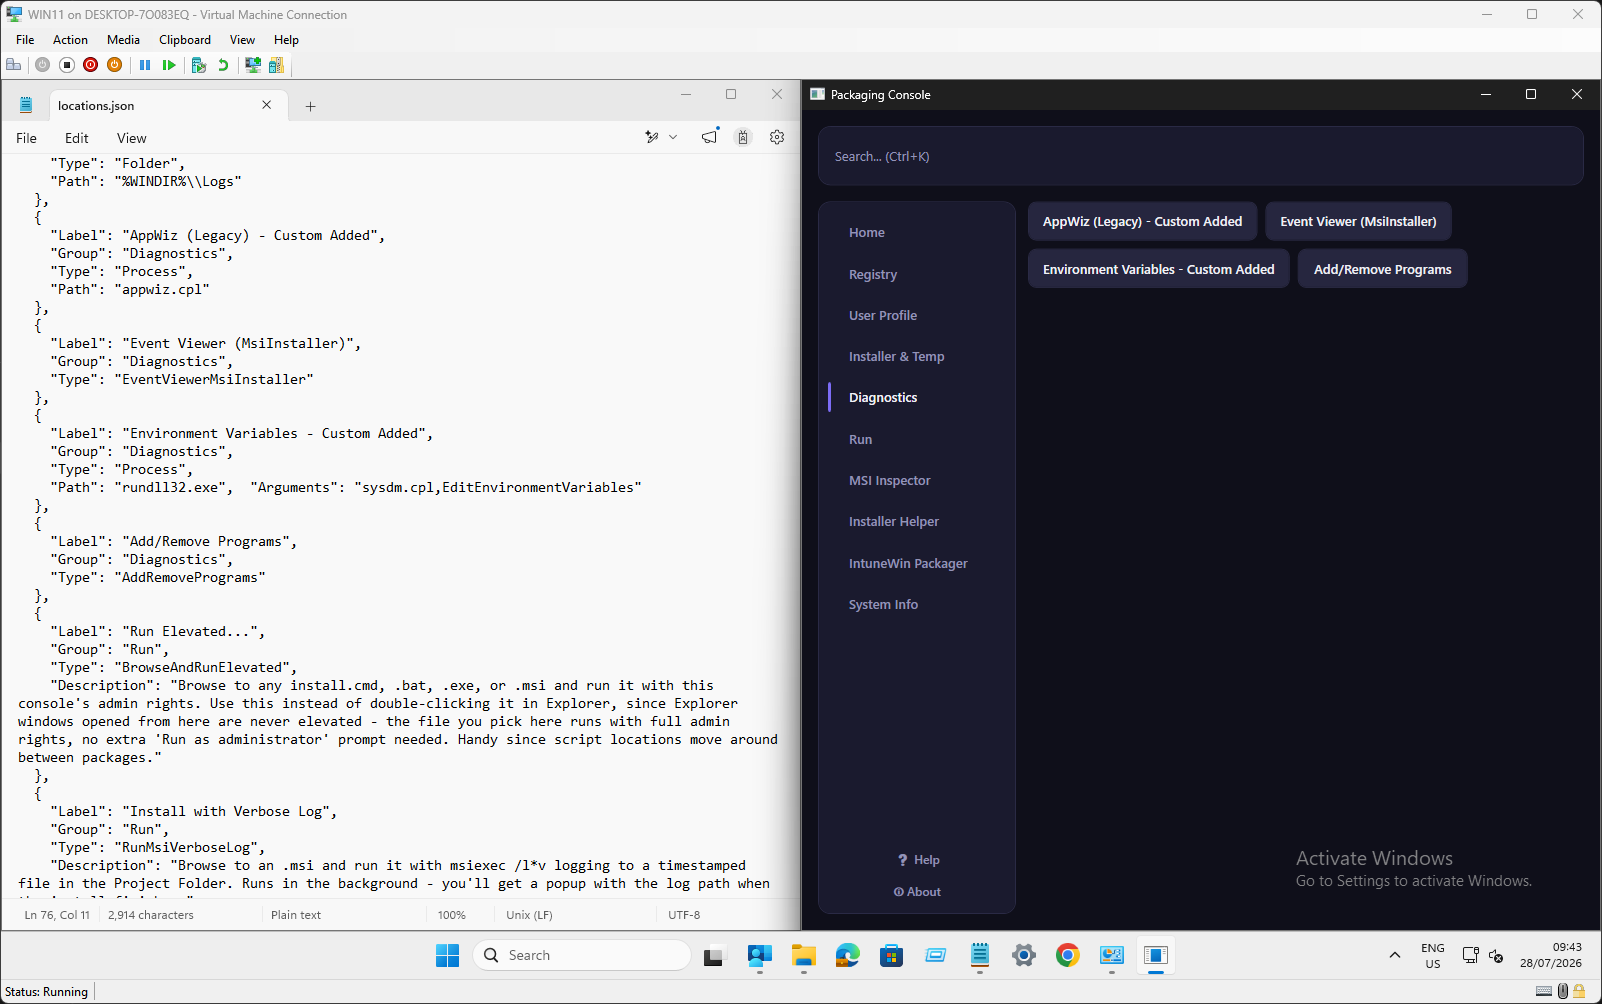Open the Action menu
The image size is (1602, 1004).
click(70, 40)
